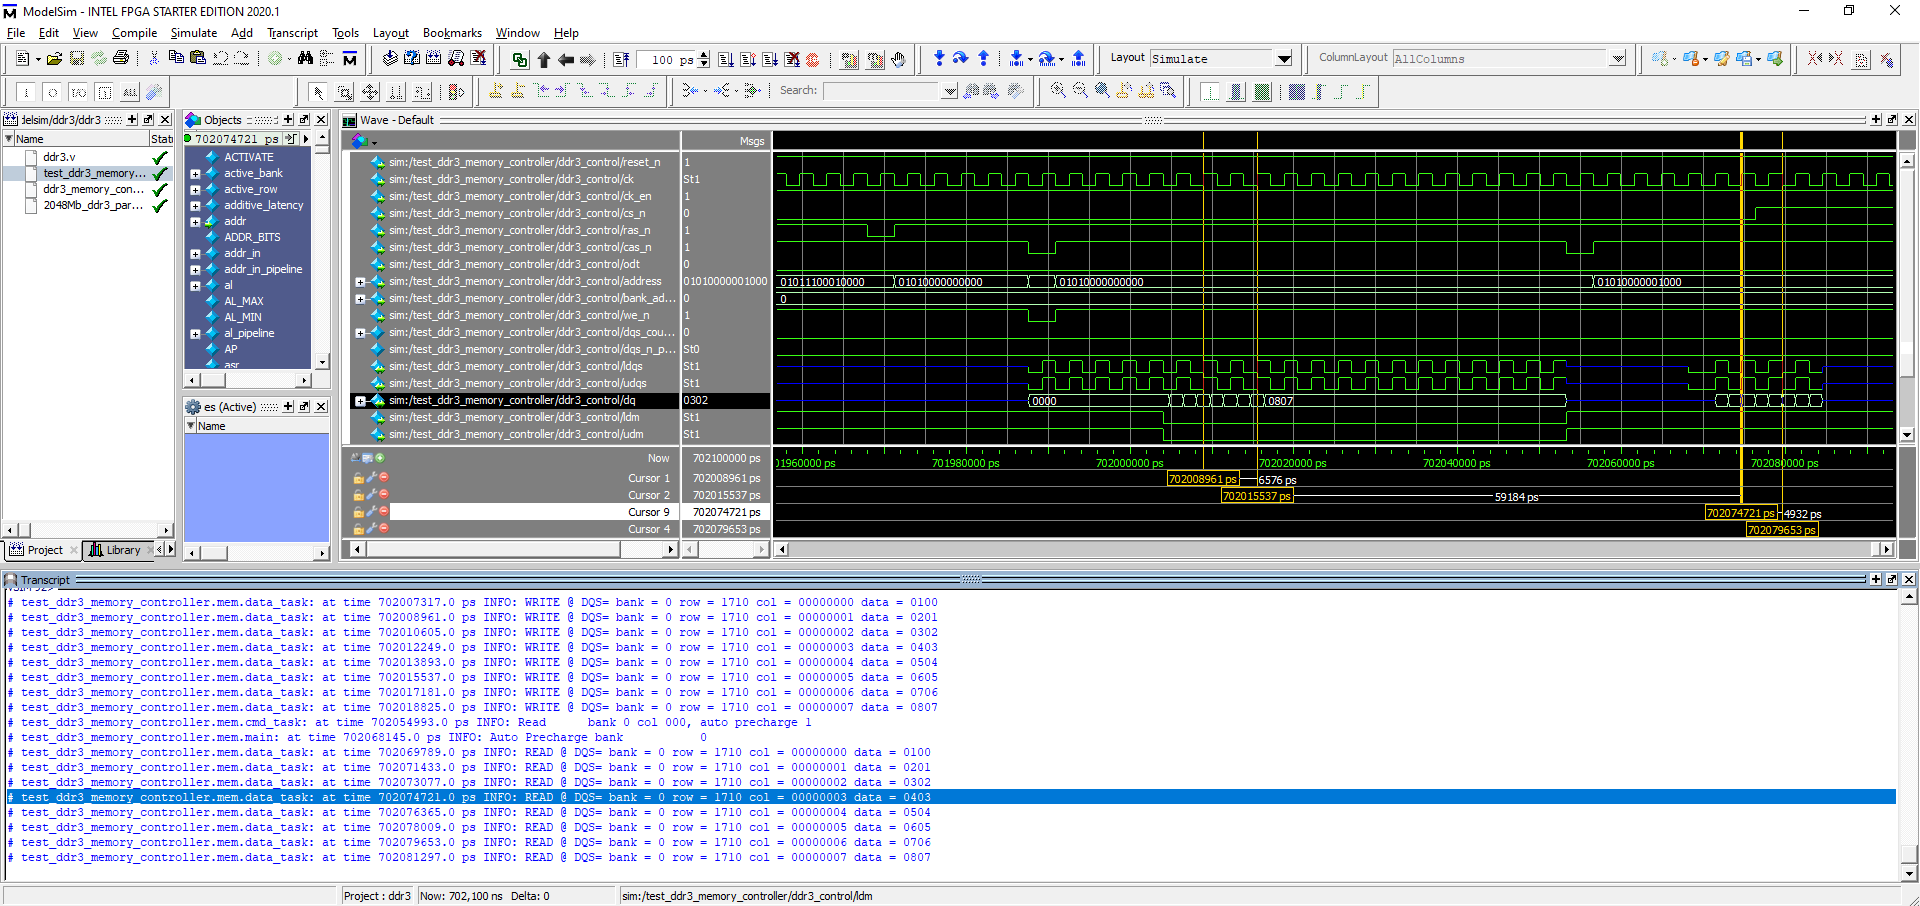Click the Print icon in toolbar
The height and width of the screenshot is (906, 1920).
pos(121,59)
